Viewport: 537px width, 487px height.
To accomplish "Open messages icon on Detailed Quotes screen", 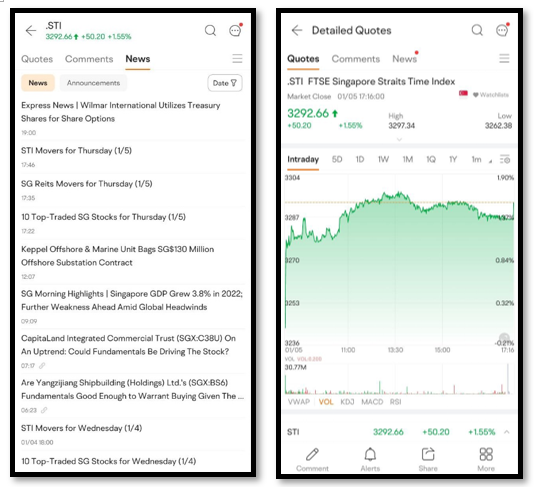I will 502,30.
